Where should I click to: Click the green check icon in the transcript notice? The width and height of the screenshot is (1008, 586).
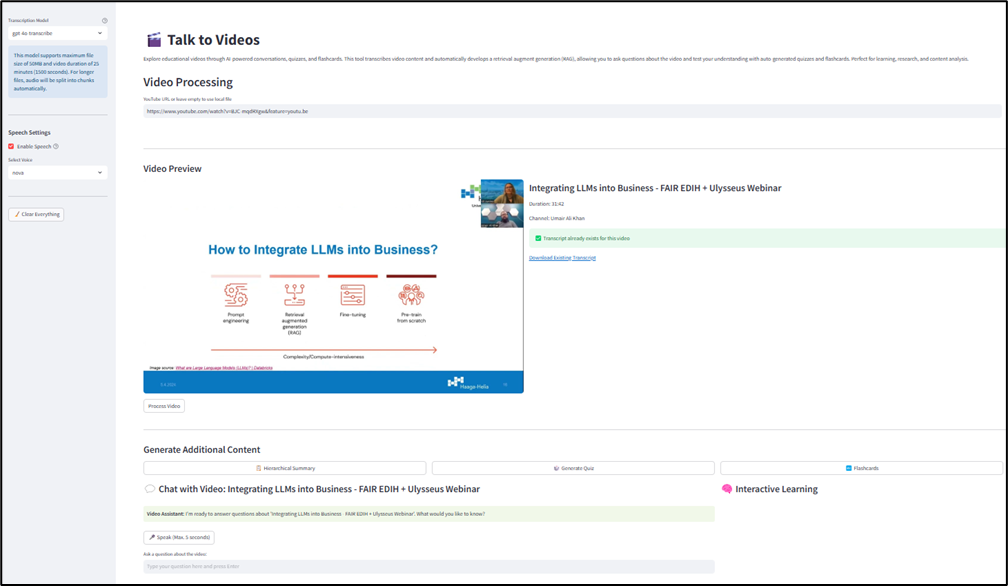(x=538, y=238)
